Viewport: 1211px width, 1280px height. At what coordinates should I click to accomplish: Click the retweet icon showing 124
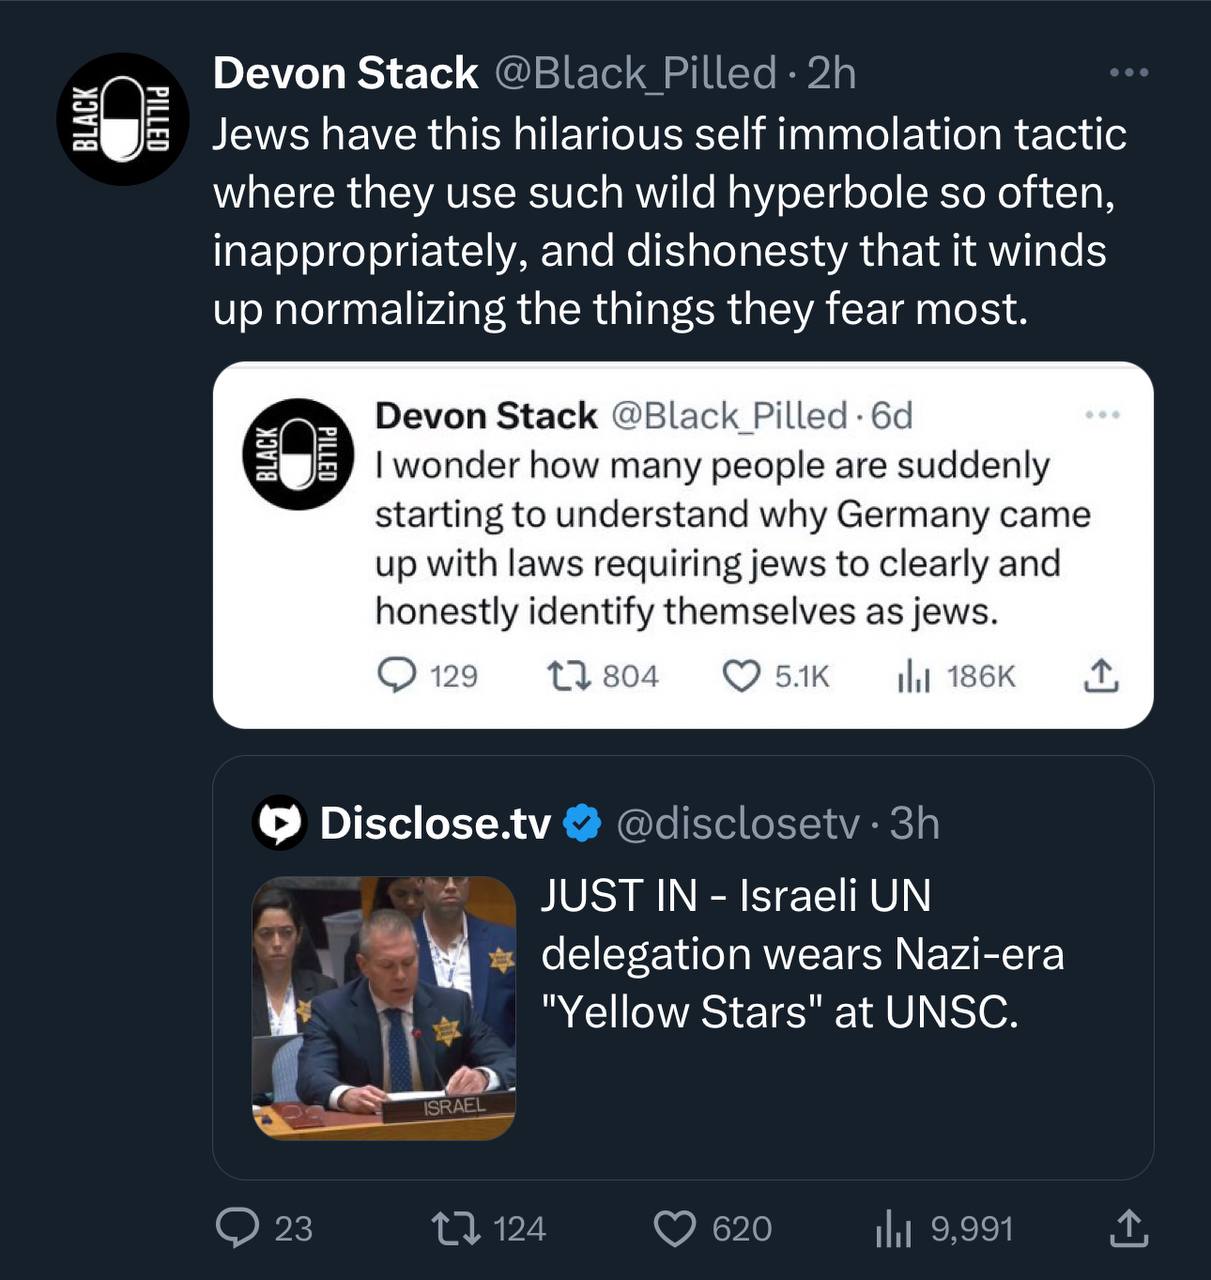pyautogui.click(x=453, y=1227)
